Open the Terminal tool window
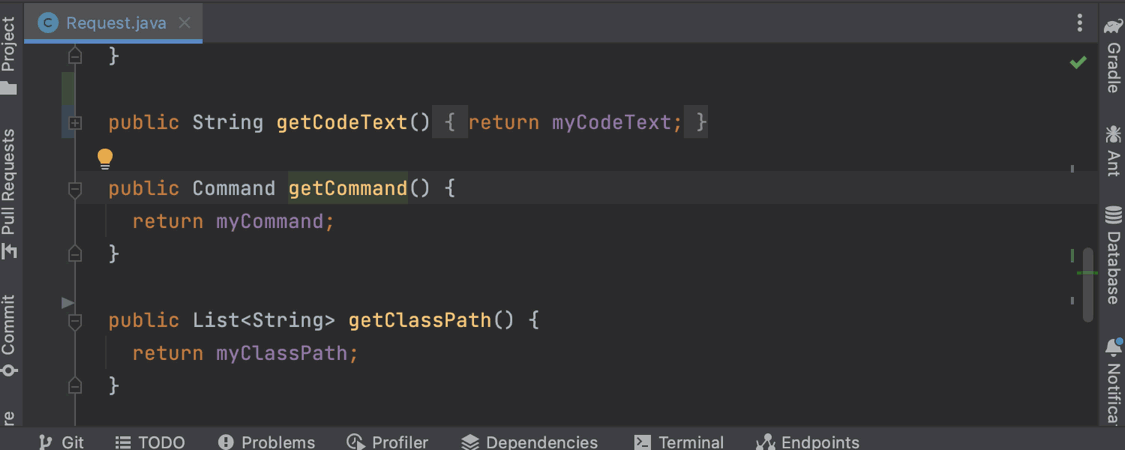Image resolution: width=1125 pixels, height=450 pixels. pyautogui.click(x=679, y=441)
